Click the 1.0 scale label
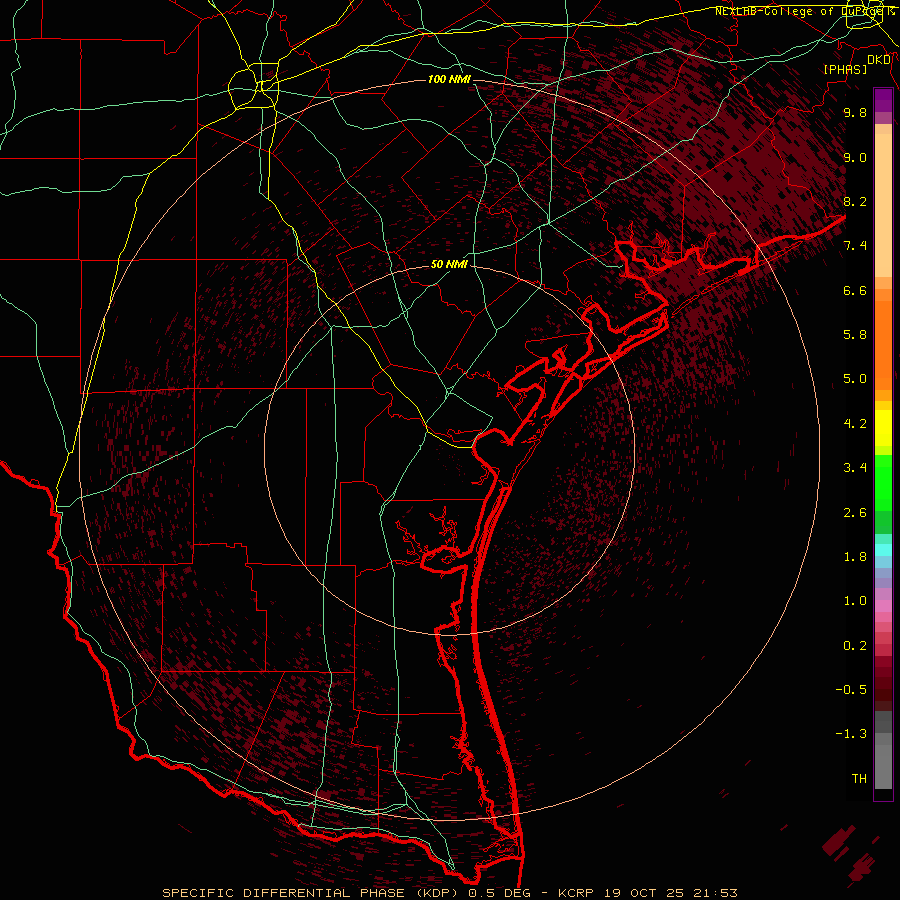Viewport: 900px width, 900px height. [855, 601]
